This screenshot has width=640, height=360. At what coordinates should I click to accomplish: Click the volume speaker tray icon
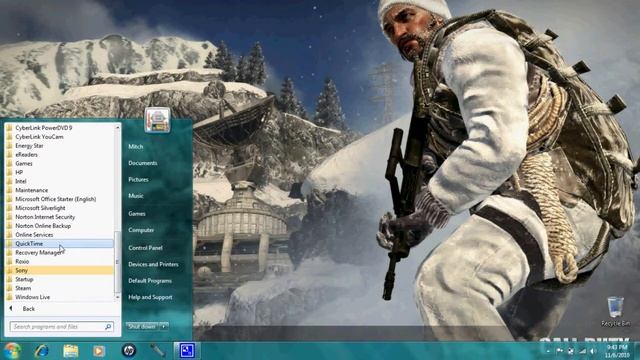pyautogui.click(x=593, y=351)
